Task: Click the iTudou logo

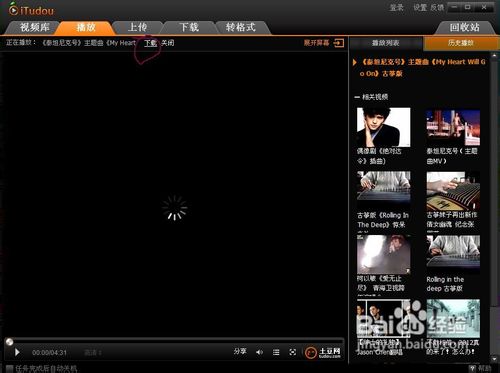Action: coord(31,10)
